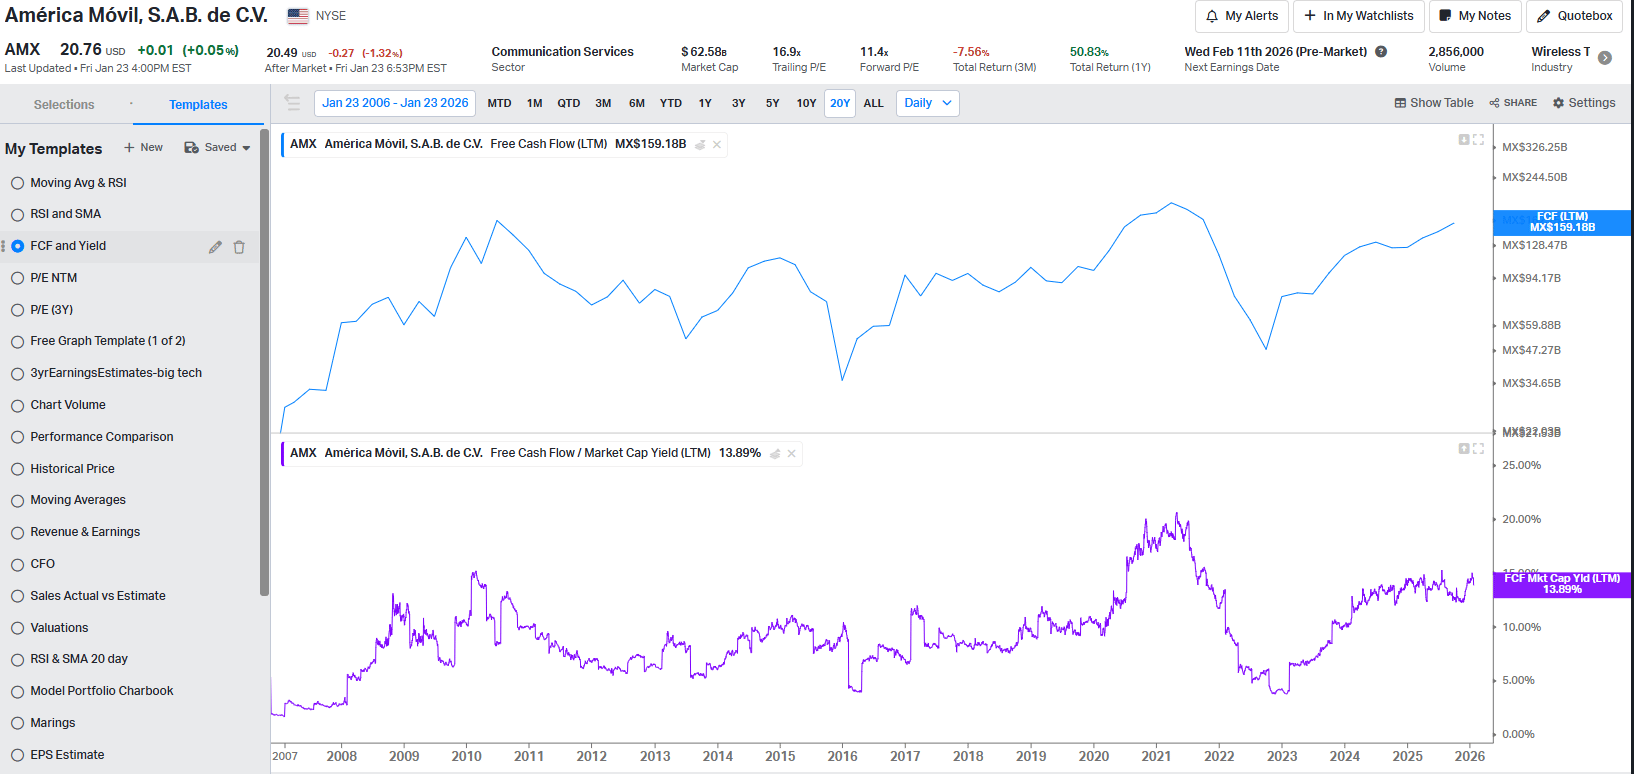Download the top Free Cash Flow chart
Viewport: 1634px width, 774px height.
[x=1464, y=140]
